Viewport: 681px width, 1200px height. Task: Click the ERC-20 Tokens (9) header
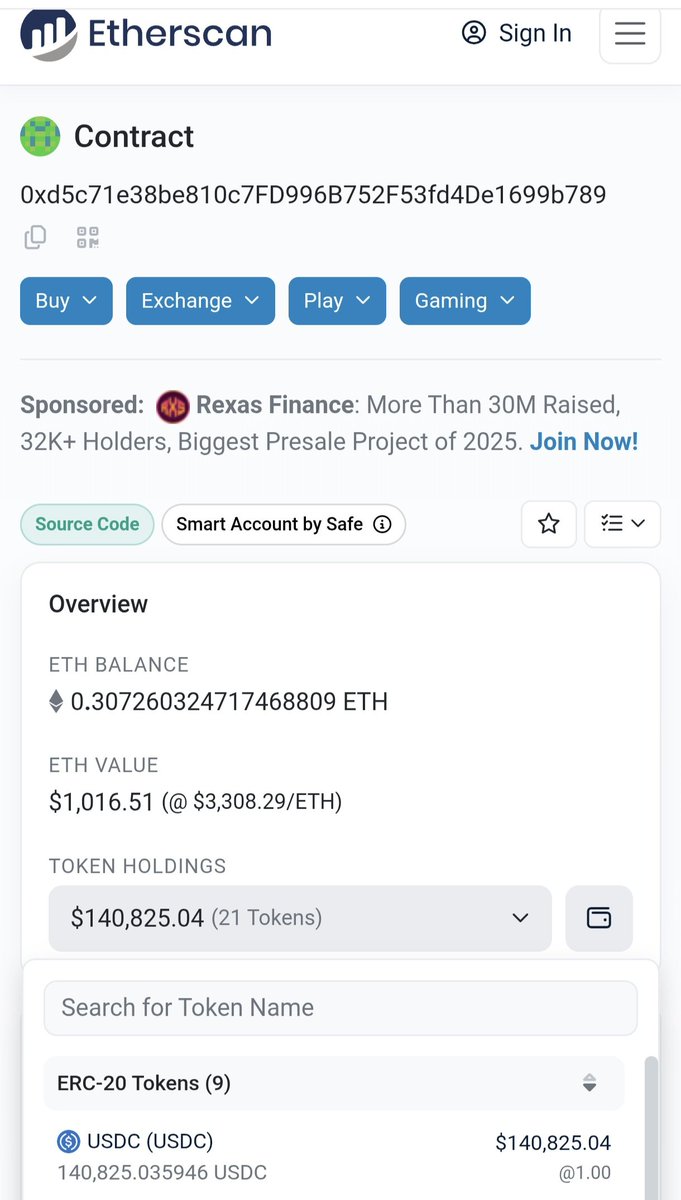pos(334,1083)
